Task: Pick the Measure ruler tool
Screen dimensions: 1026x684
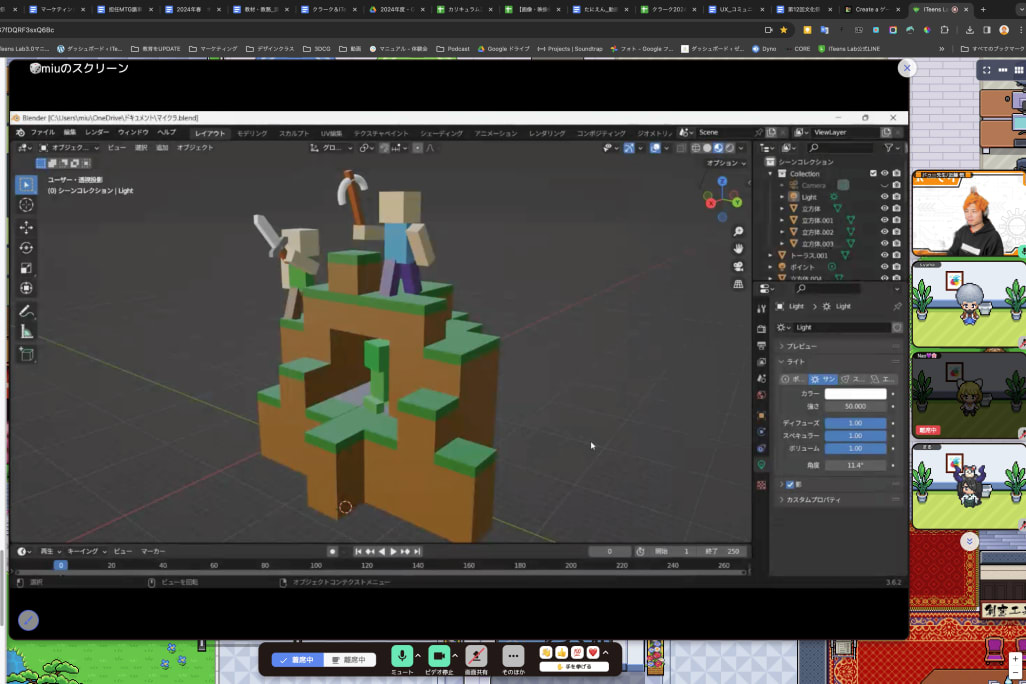Action: pos(26,332)
